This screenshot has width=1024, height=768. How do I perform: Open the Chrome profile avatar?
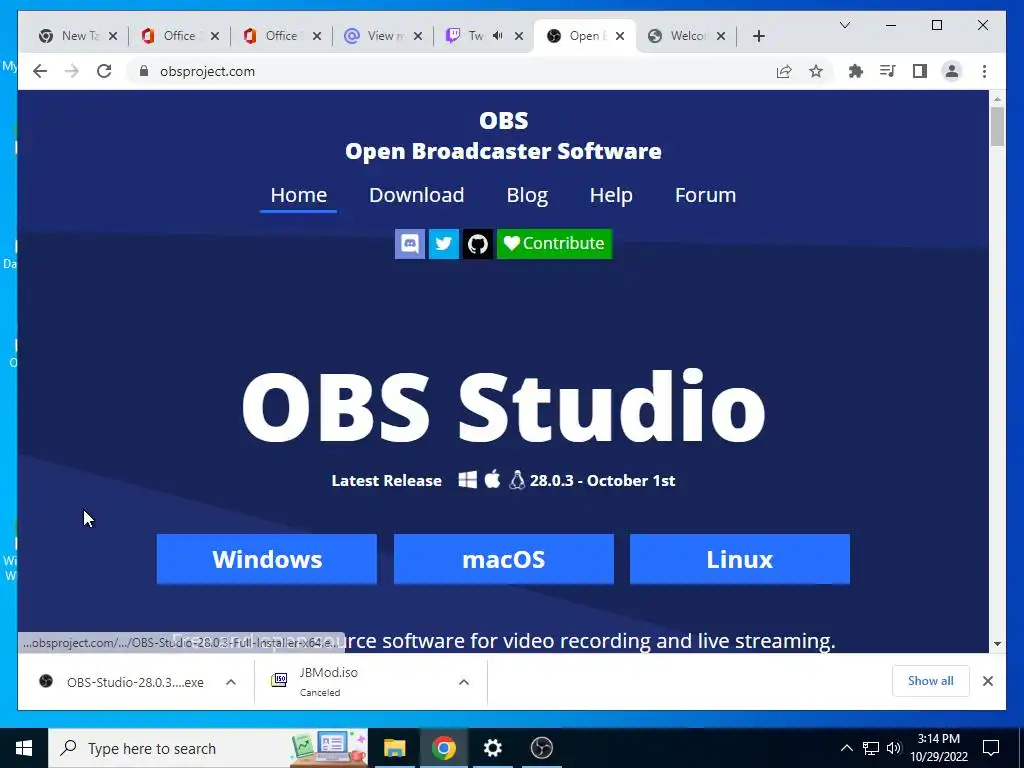coord(952,71)
